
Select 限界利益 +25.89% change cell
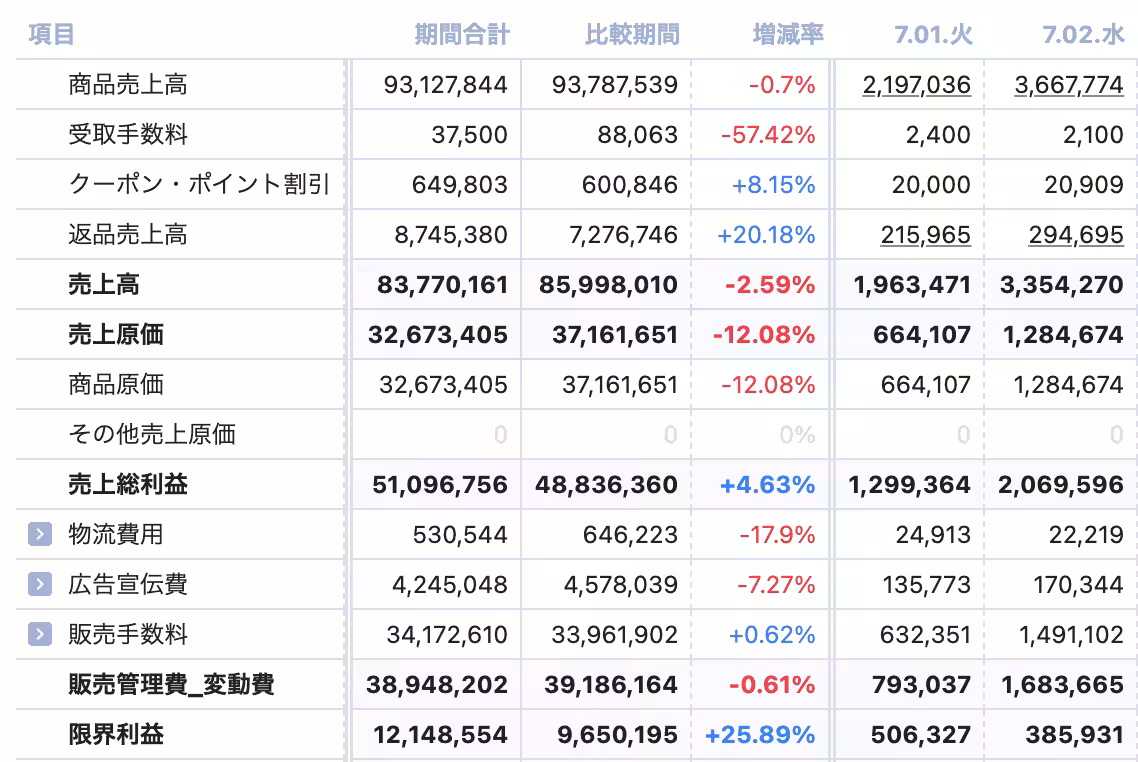coord(760,735)
